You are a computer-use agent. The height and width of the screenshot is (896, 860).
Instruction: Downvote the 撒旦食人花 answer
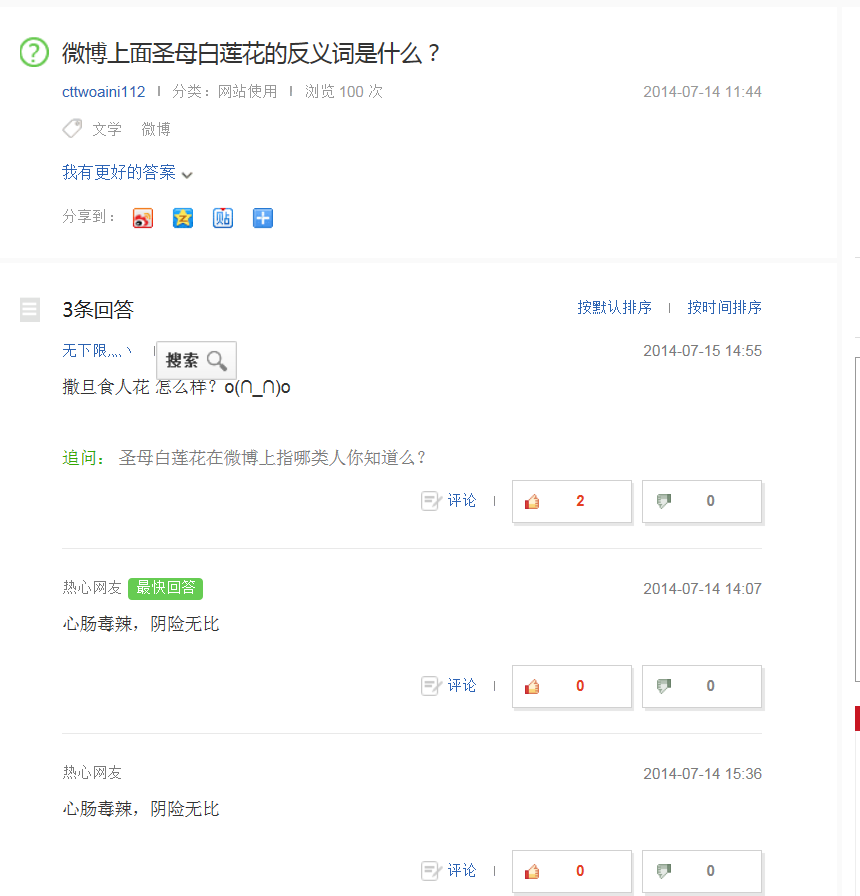click(702, 501)
